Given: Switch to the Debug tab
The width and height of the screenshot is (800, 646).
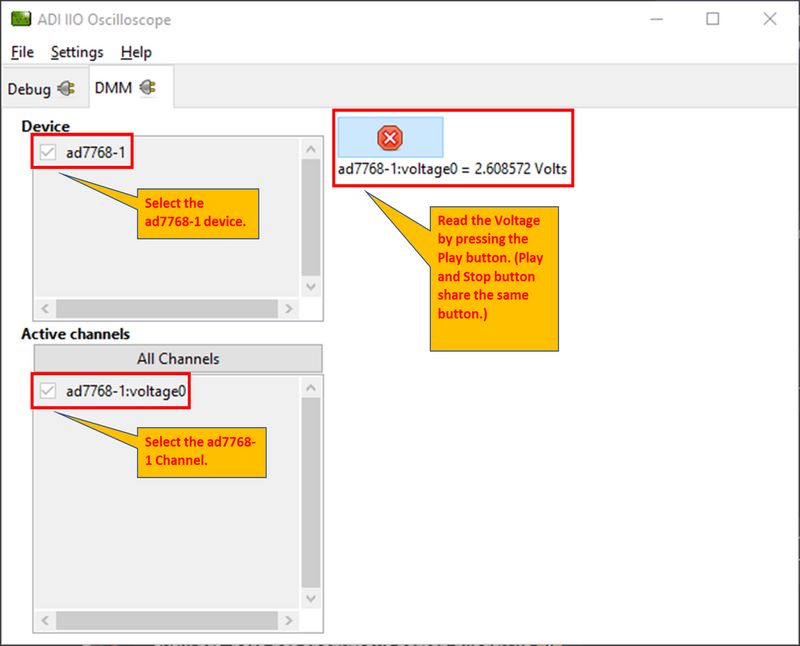Looking at the screenshot, I should [x=45, y=88].
